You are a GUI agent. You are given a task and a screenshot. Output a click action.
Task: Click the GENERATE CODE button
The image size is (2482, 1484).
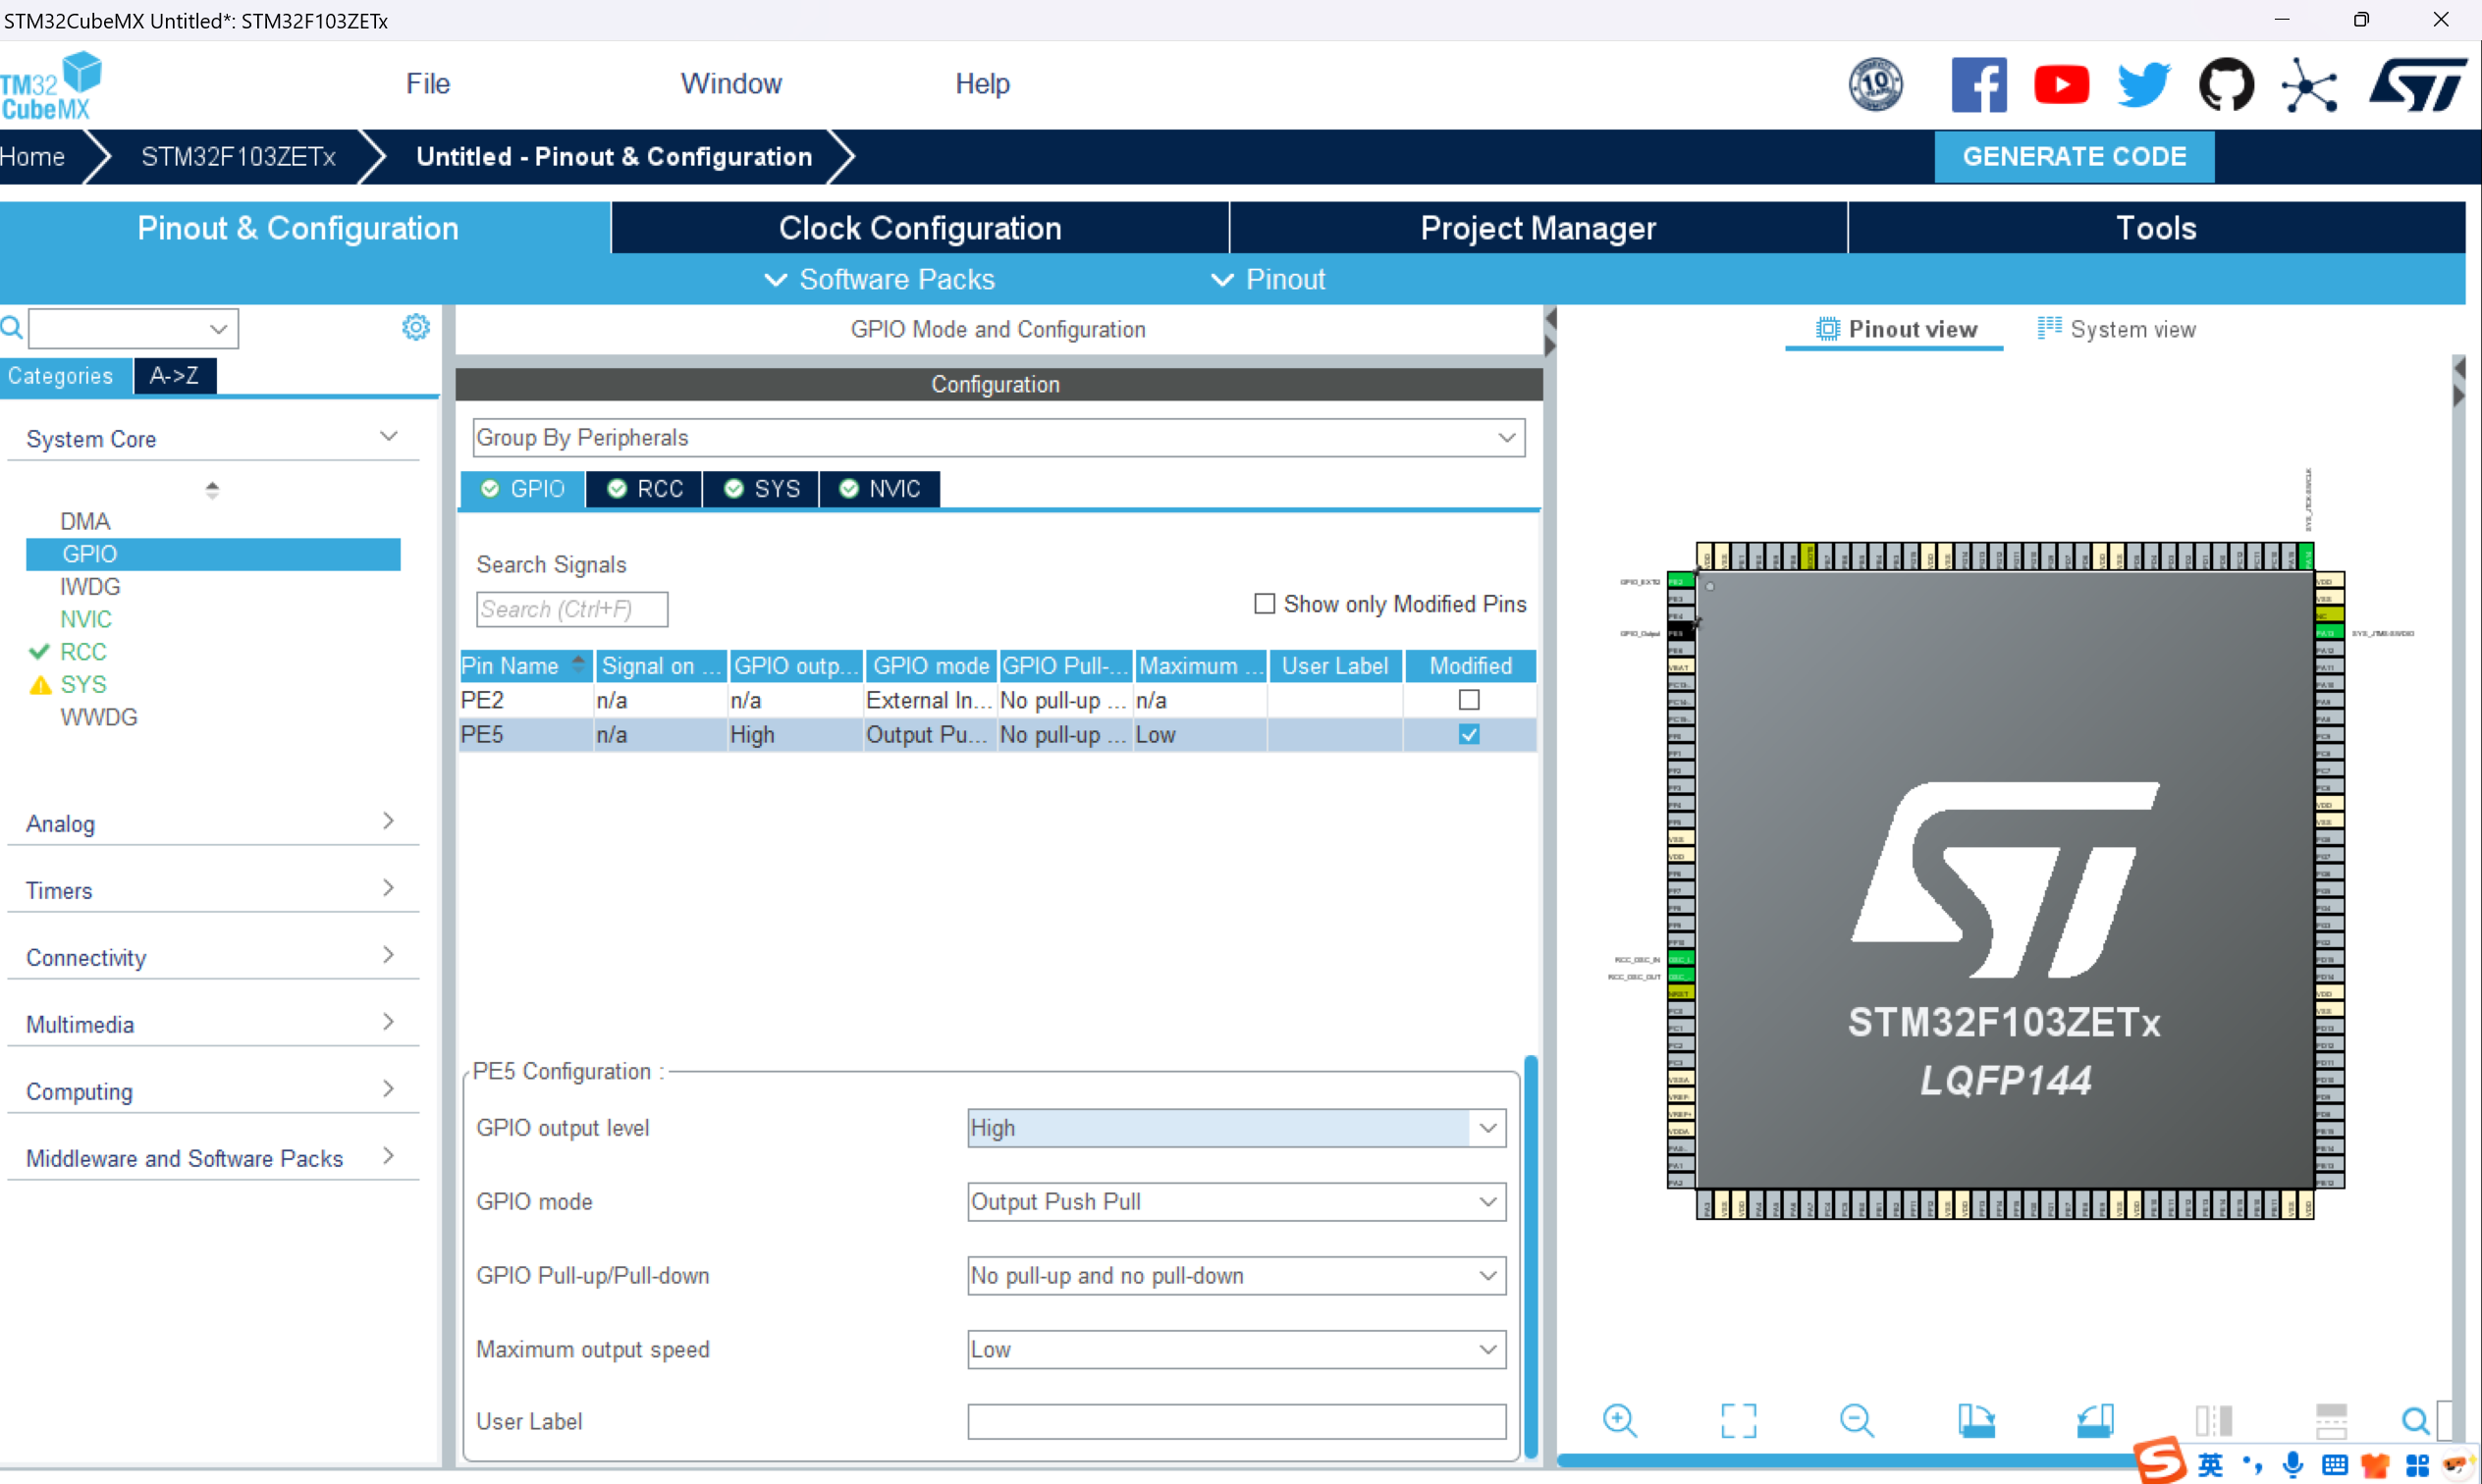[2073, 157]
